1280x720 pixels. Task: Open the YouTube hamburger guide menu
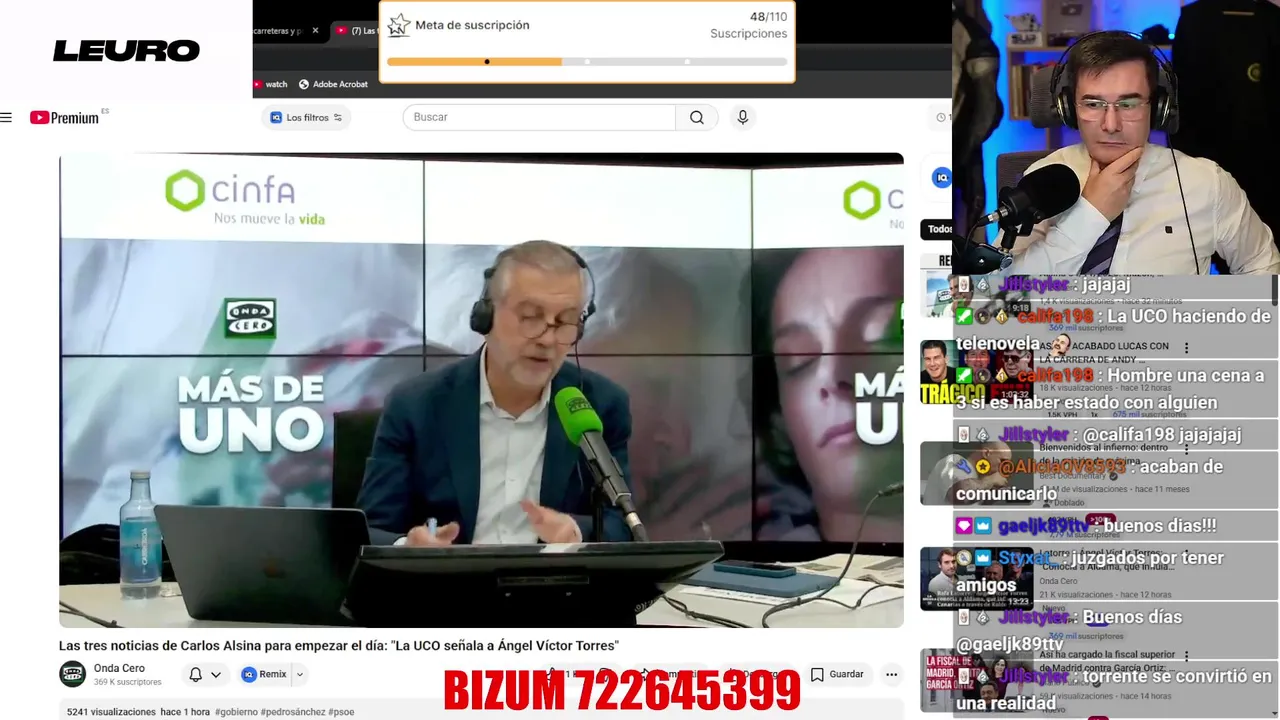tap(6, 117)
